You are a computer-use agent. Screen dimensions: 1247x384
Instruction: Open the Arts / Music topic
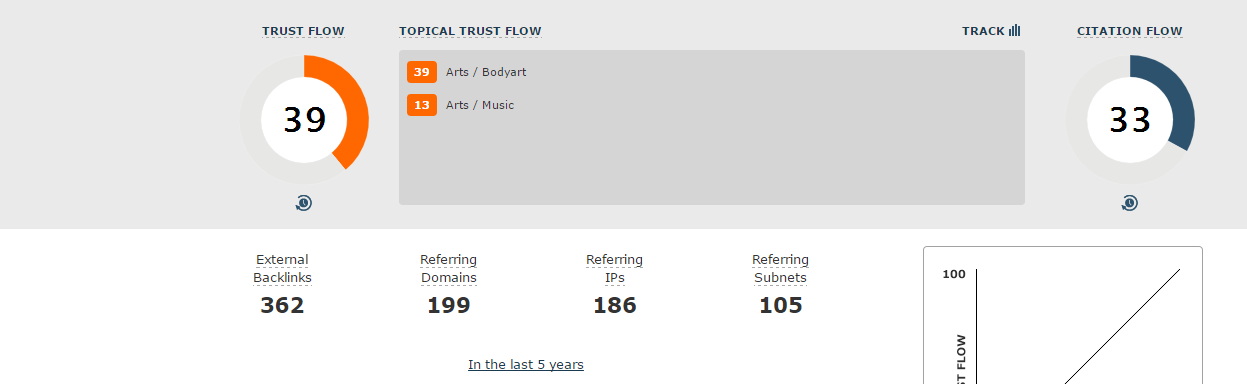tap(480, 105)
